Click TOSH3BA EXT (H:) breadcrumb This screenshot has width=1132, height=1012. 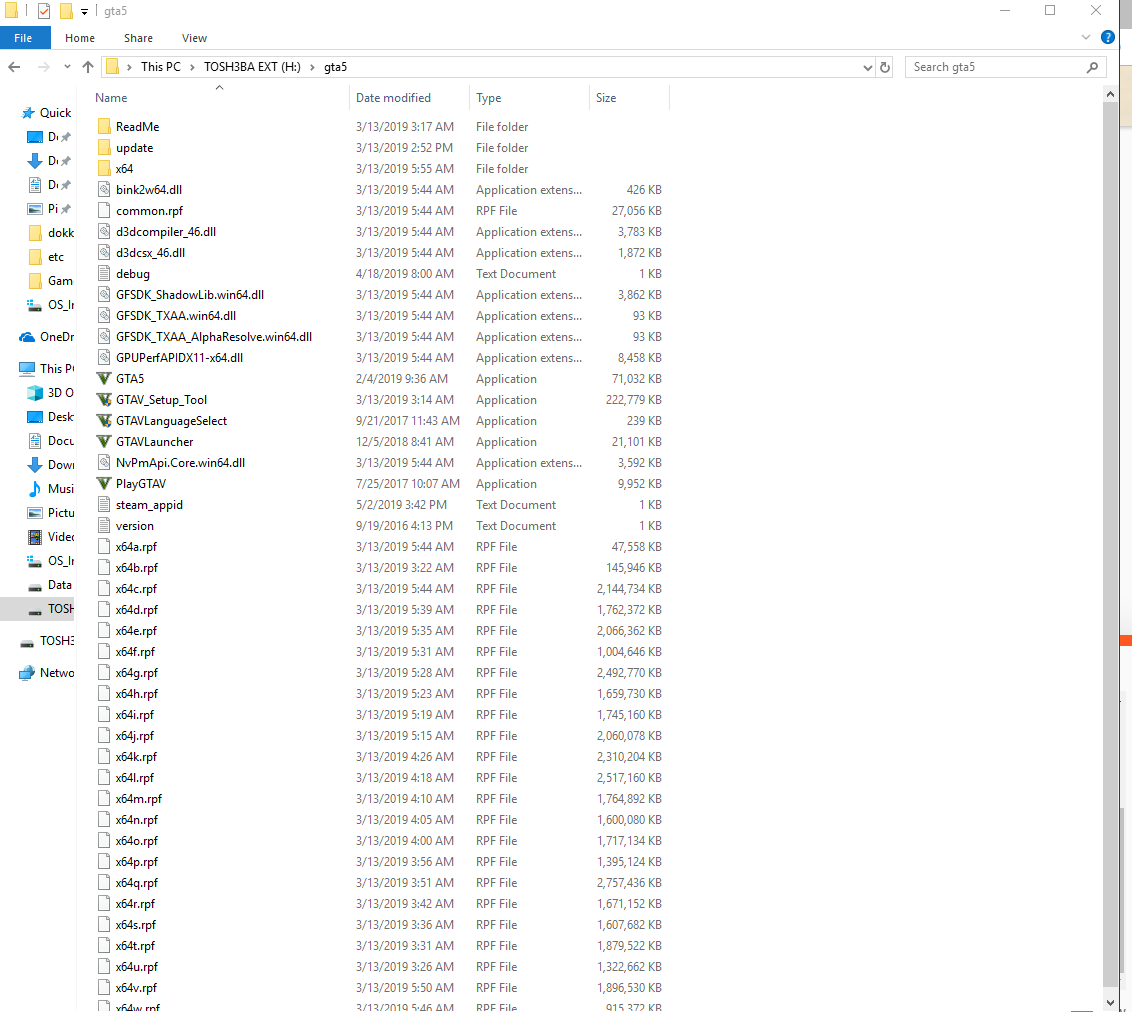pyautogui.click(x=253, y=67)
